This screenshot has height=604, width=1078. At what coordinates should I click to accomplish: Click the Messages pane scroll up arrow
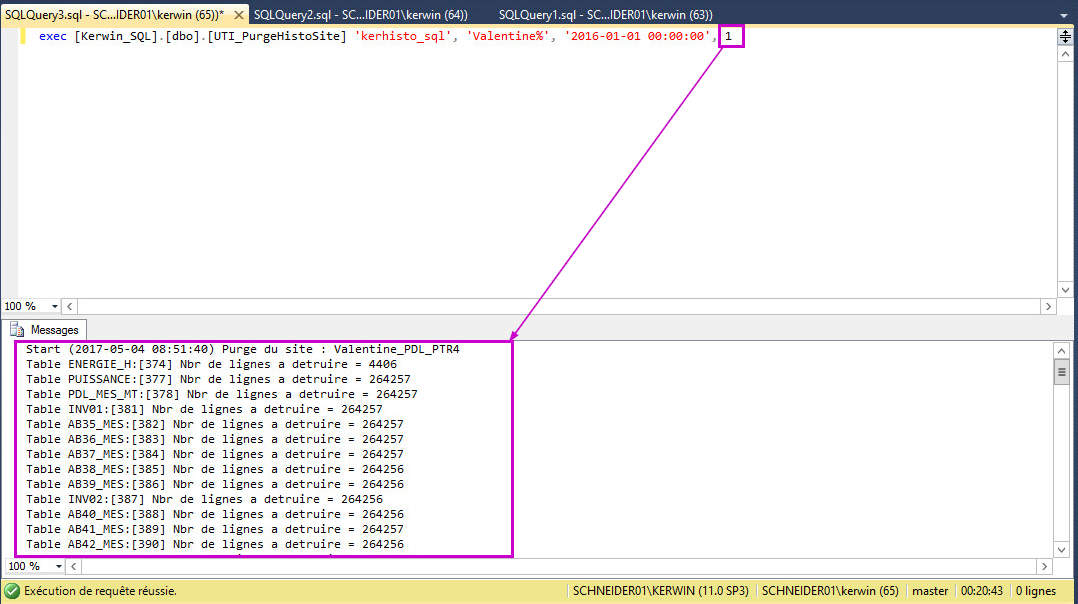(1061, 350)
